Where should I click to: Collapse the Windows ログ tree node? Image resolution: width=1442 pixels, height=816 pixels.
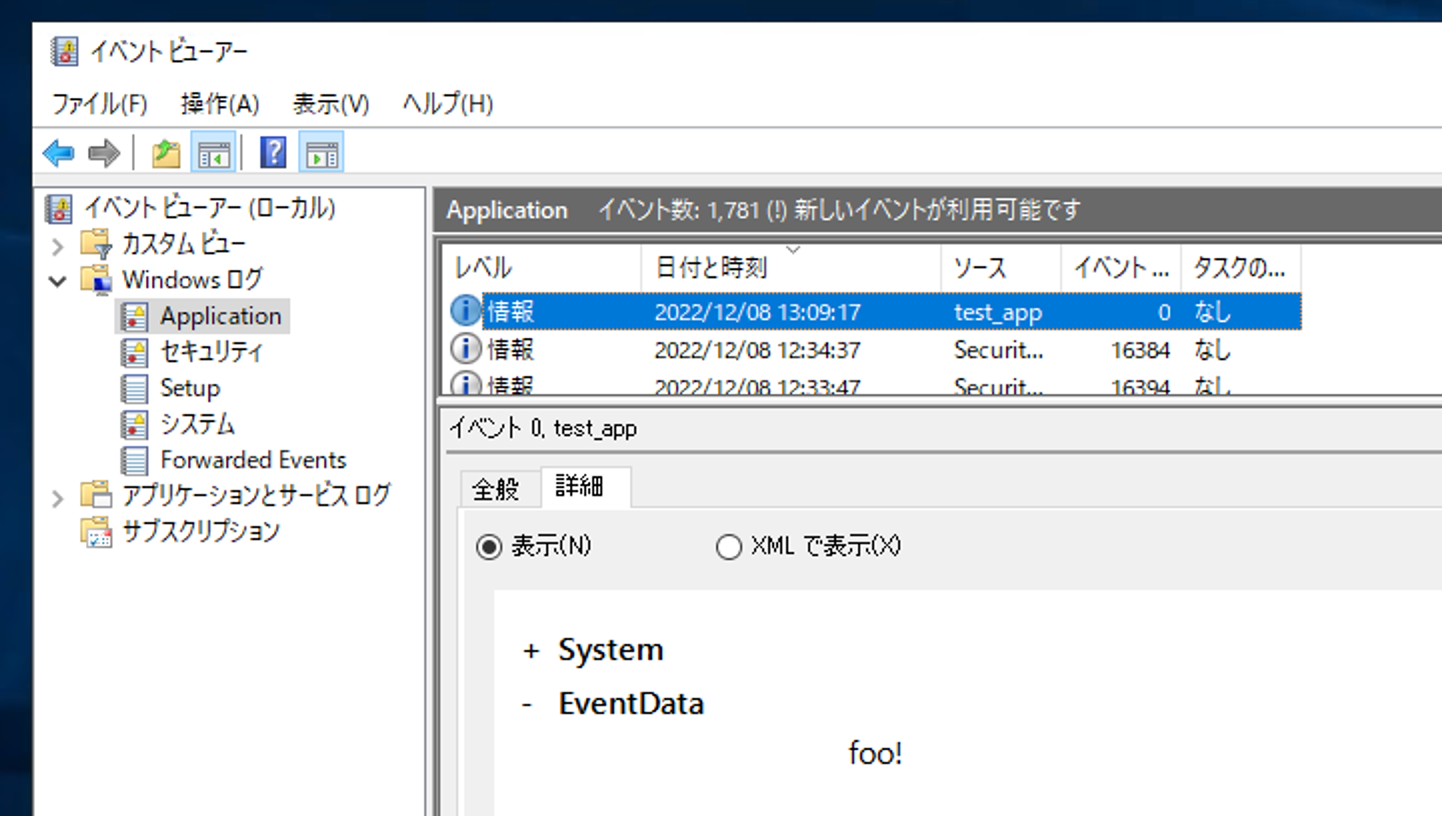click(57, 280)
